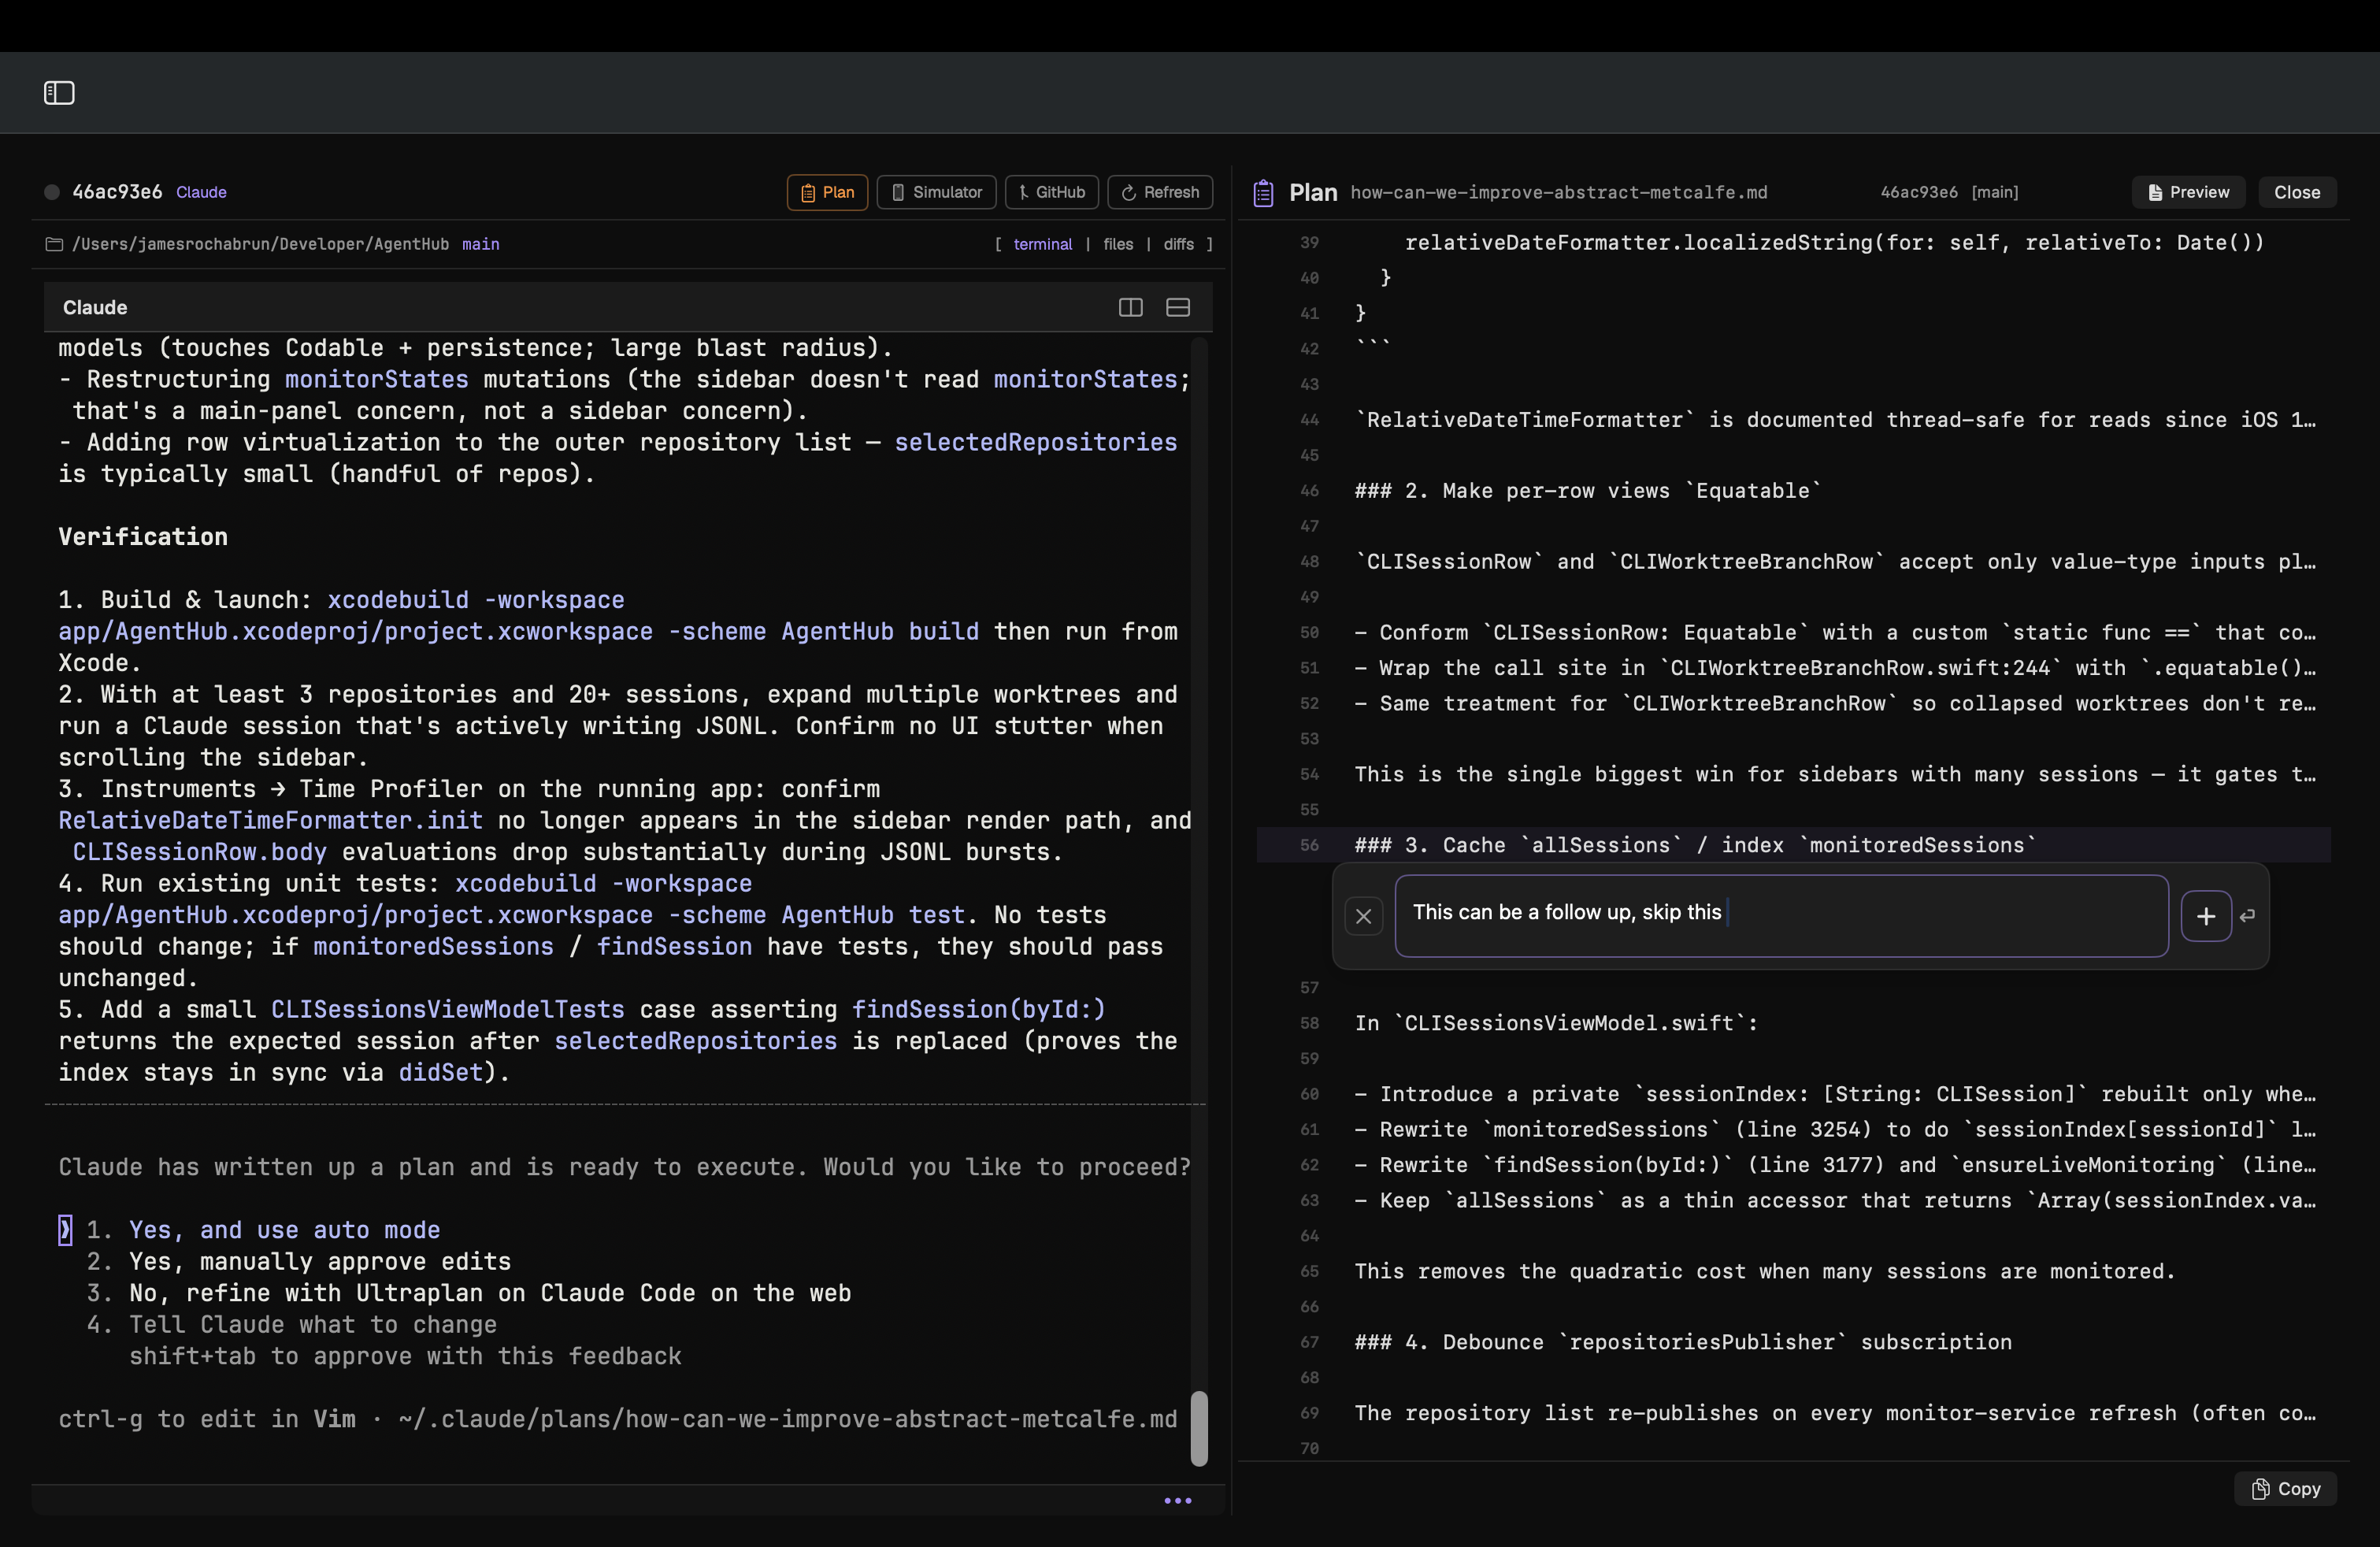Select option 2 Yes, manually approve edits

tap(320, 1262)
